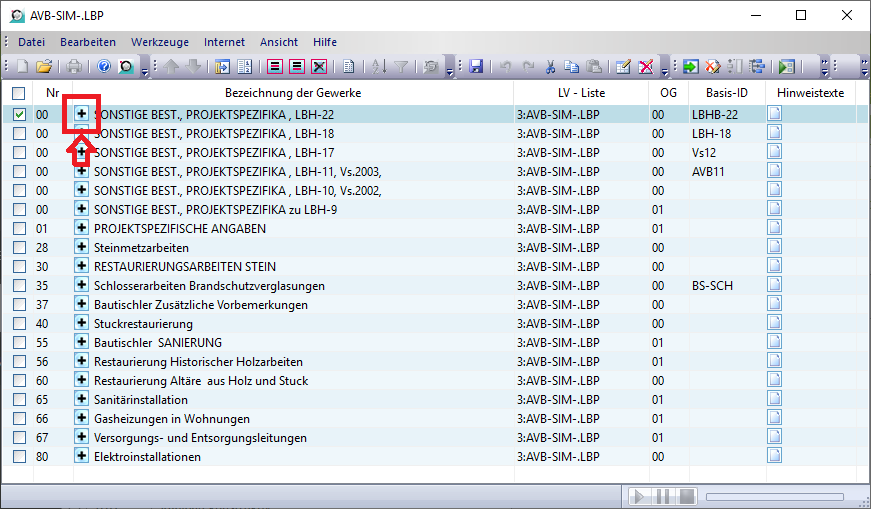Open the Werkzeuge menu
The width and height of the screenshot is (871, 509).
pyautogui.click(x=159, y=42)
